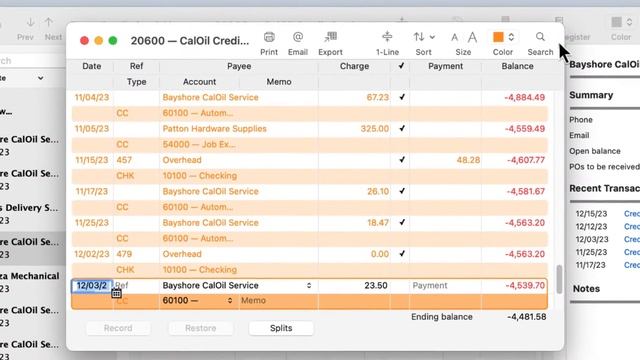Select za Mechanical item in background list
This screenshot has width=640, height=360.
tap(30, 282)
